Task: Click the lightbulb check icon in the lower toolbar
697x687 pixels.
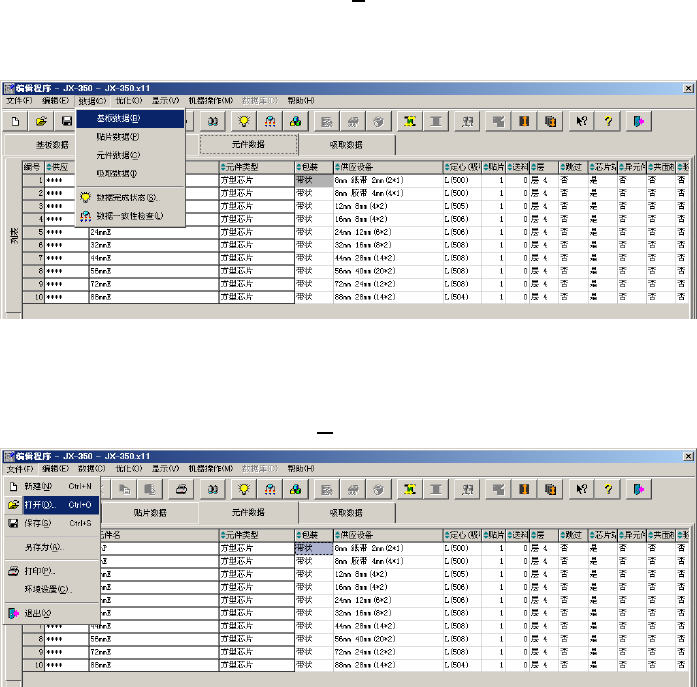Action: pyautogui.click(x=241, y=488)
